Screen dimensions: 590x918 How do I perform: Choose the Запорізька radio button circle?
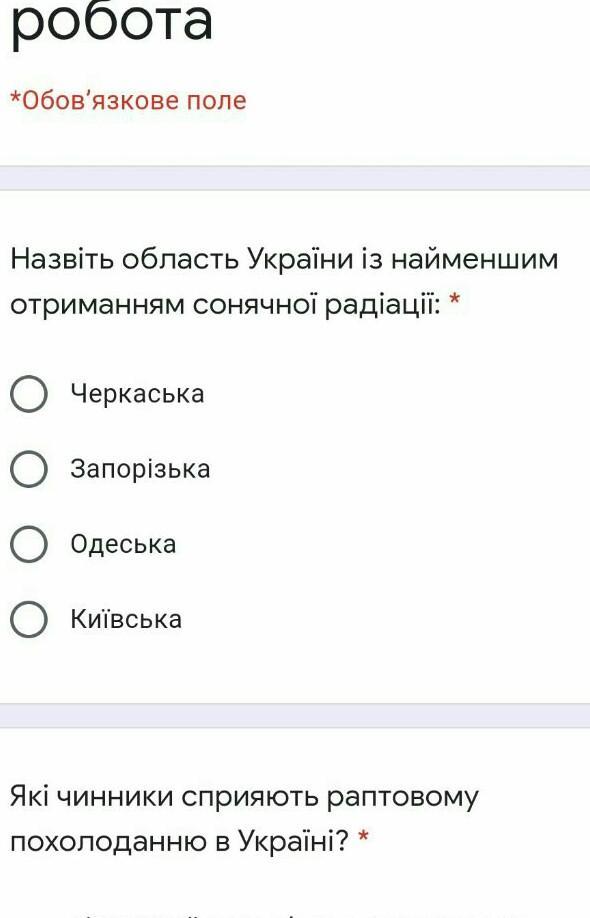click(29, 469)
